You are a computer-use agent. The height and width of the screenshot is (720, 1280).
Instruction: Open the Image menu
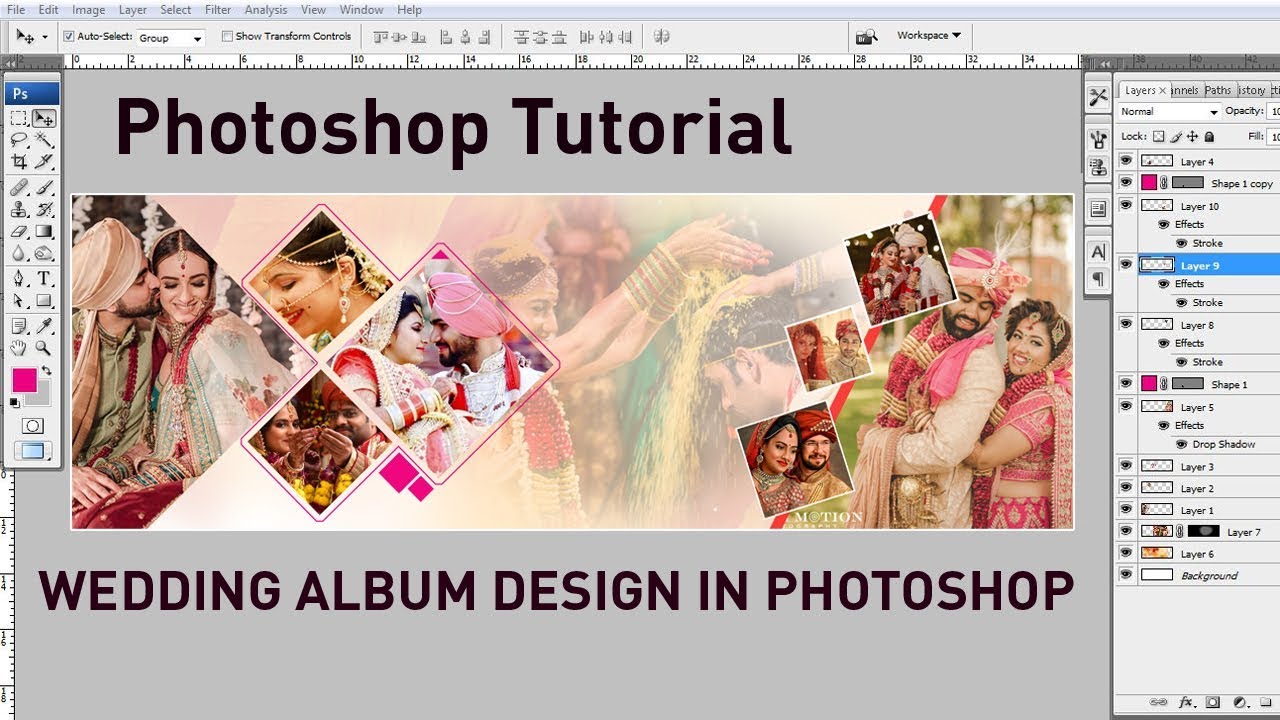tap(88, 10)
